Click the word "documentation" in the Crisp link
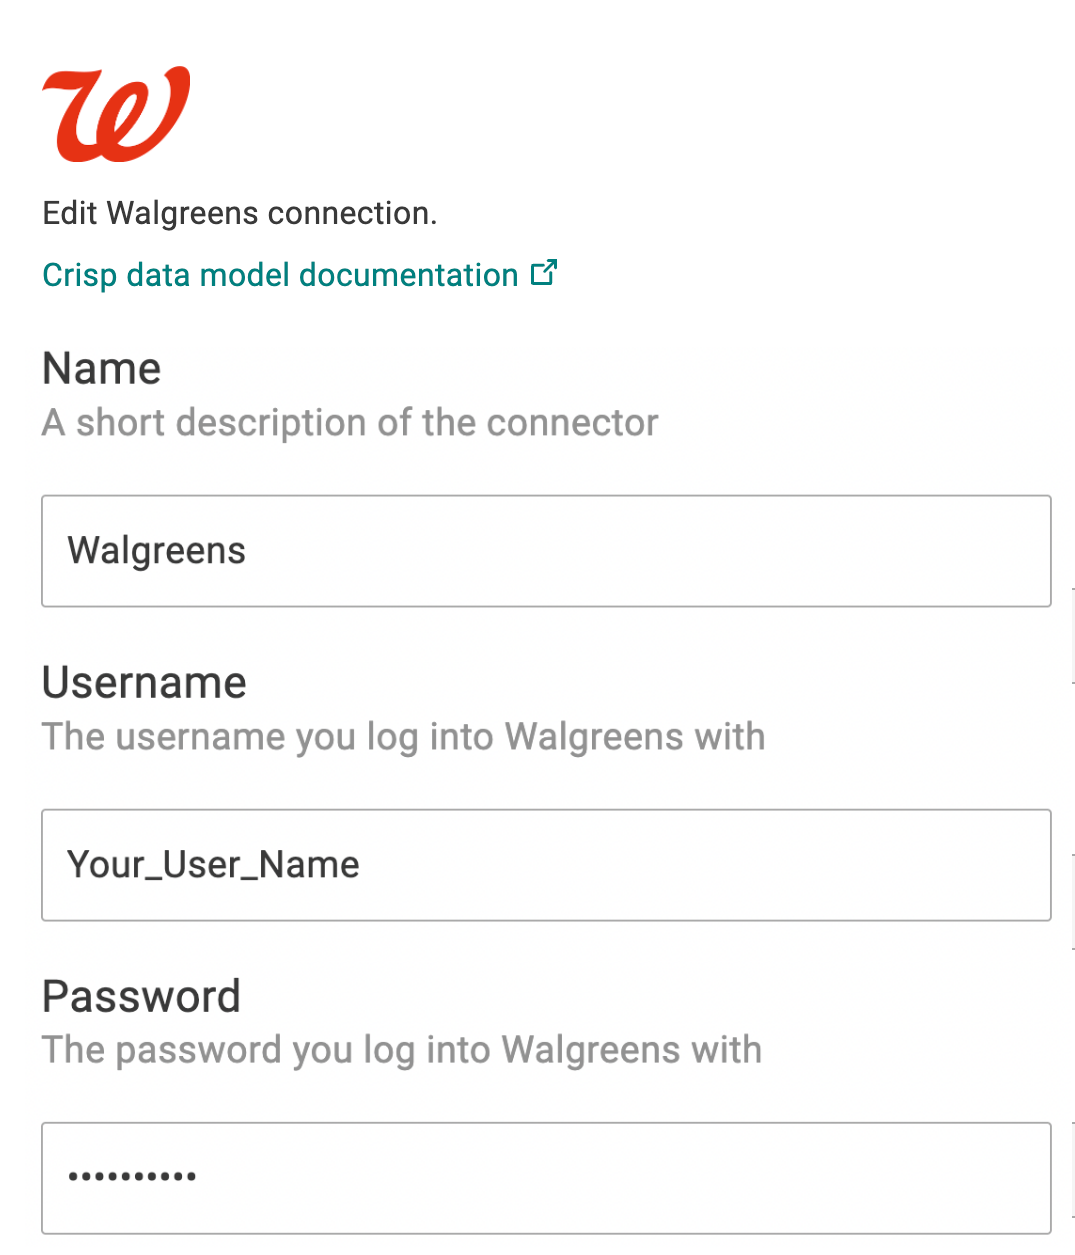This screenshot has height=1255, width=1075. tap(408, 275)
